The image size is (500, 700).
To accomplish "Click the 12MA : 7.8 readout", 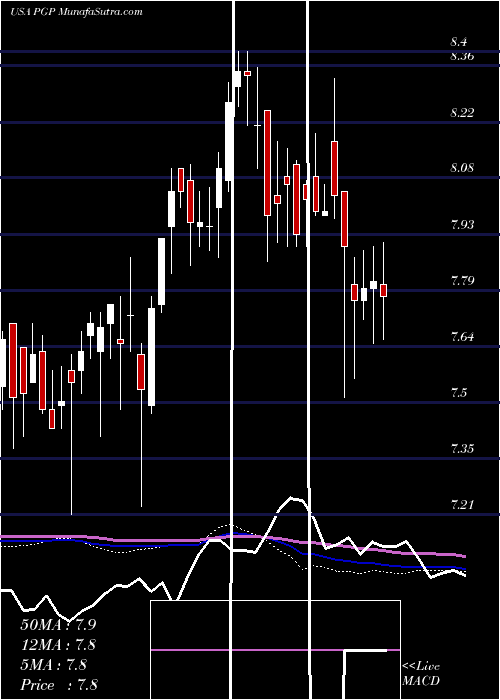I will point(58,645).
